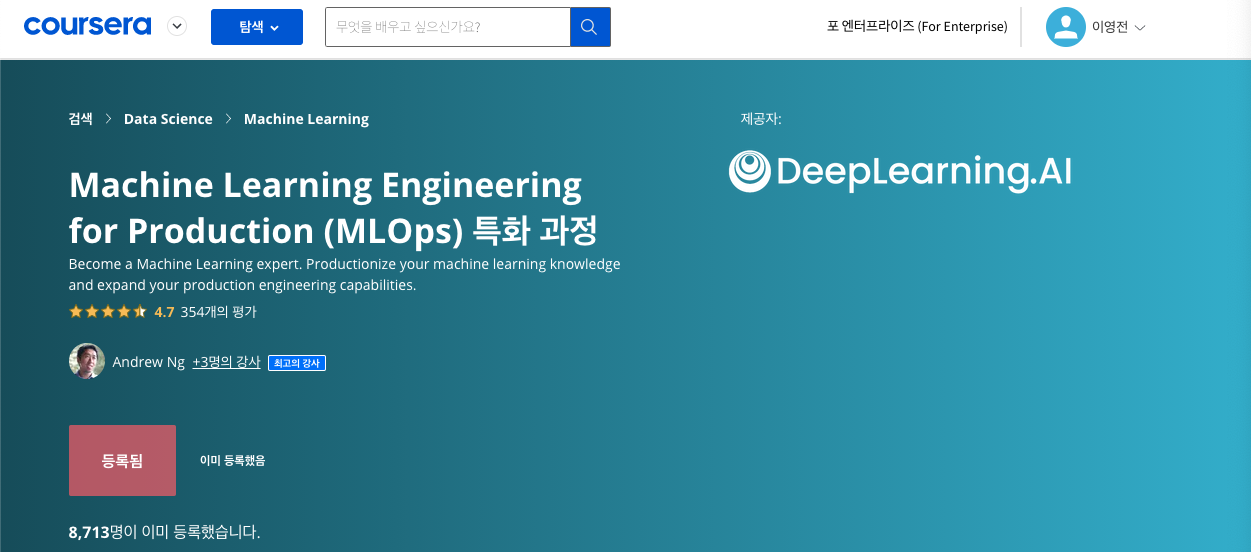This screenshot has width=1251, height=552.
Task: Click Andrew Ng instructor photo
Action: [x=87, y=362]
